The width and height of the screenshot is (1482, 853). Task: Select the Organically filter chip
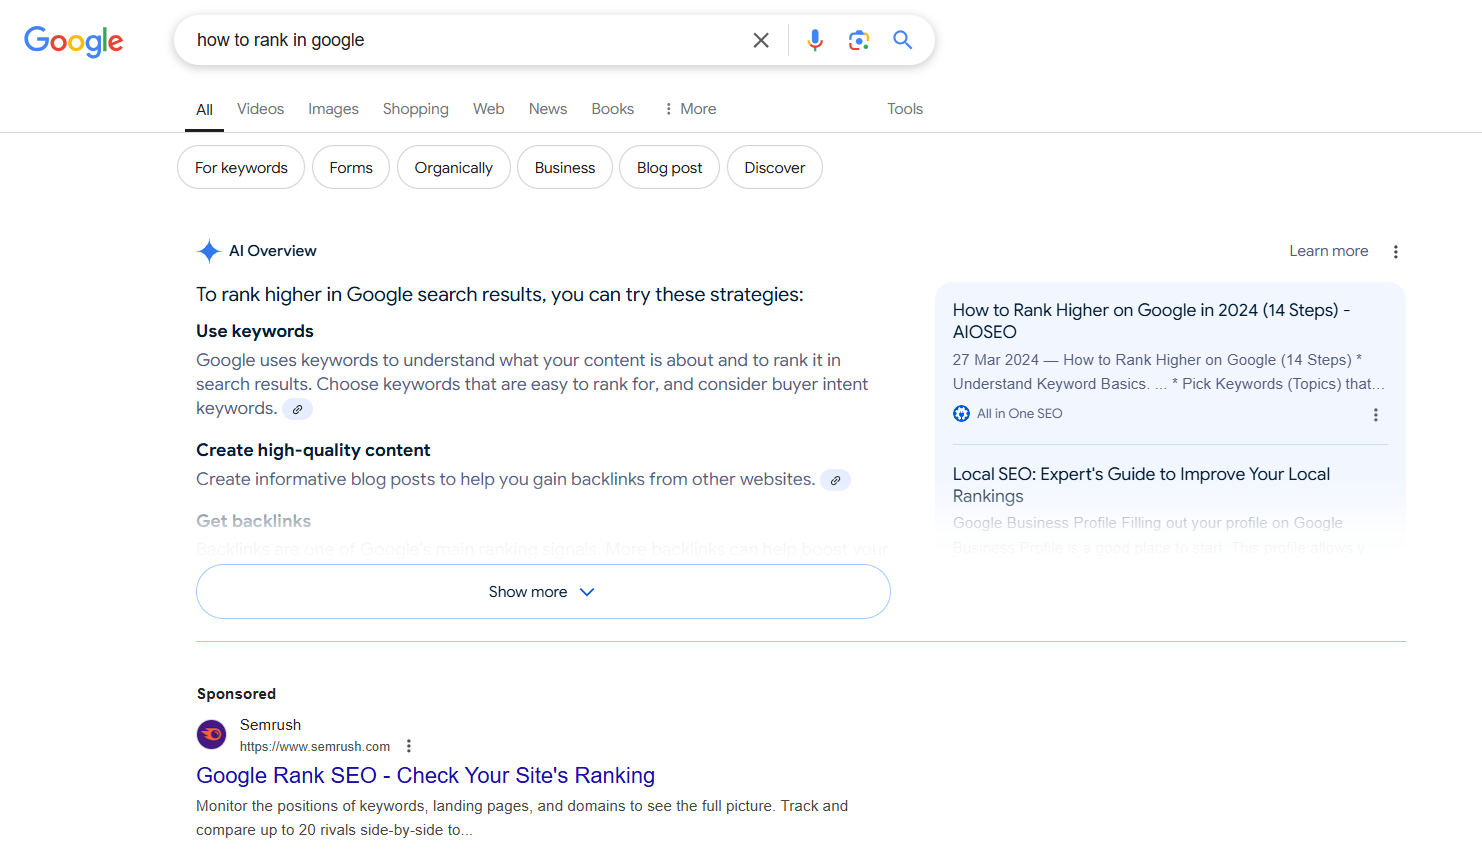(x=454, y=168)
